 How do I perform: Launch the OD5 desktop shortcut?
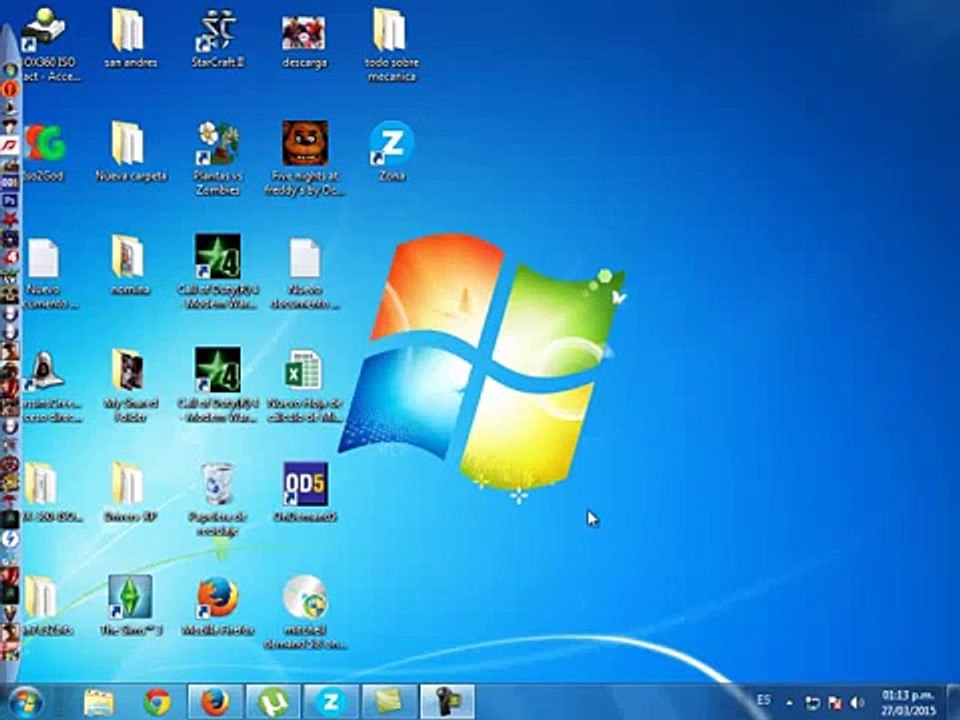(305, 492)
